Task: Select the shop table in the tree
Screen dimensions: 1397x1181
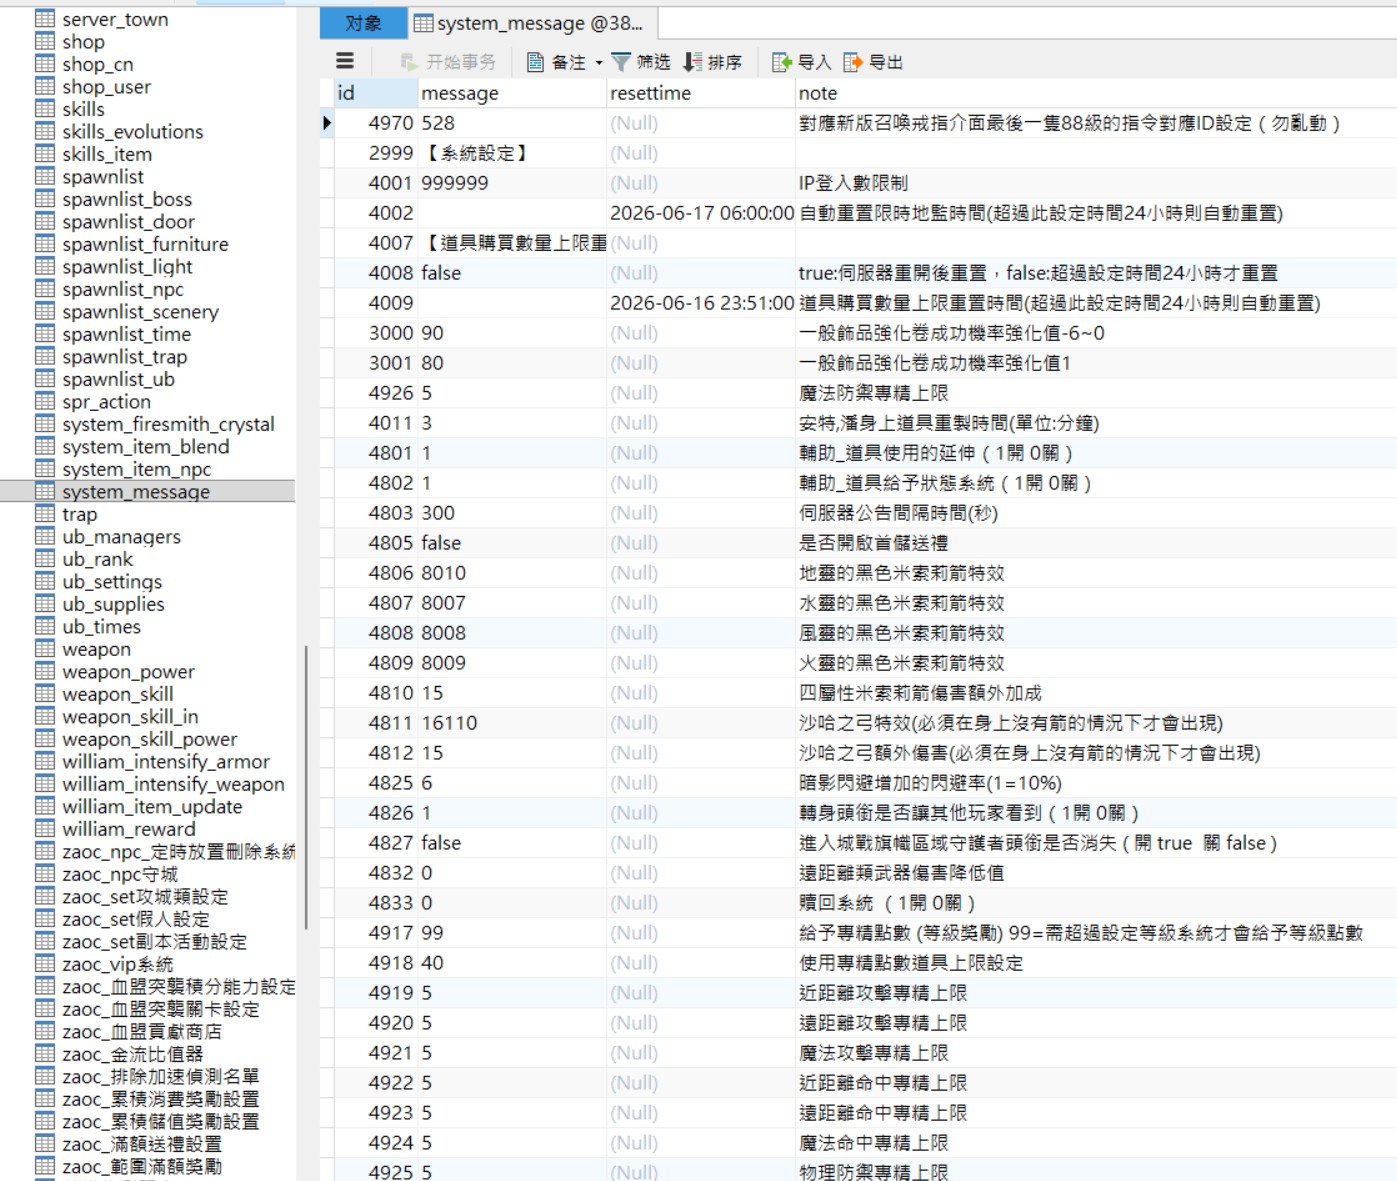Action: pos(83,42)
